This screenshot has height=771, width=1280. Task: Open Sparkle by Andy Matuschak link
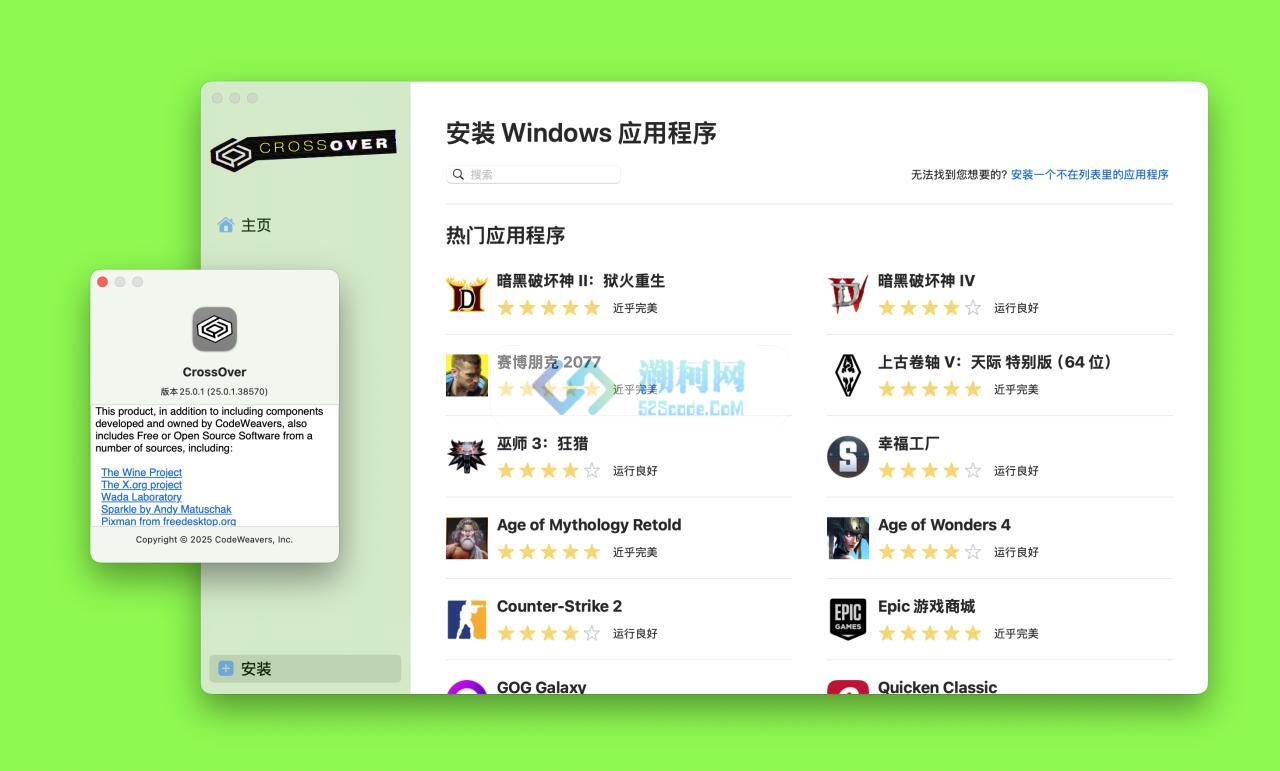tap(166, 509)
